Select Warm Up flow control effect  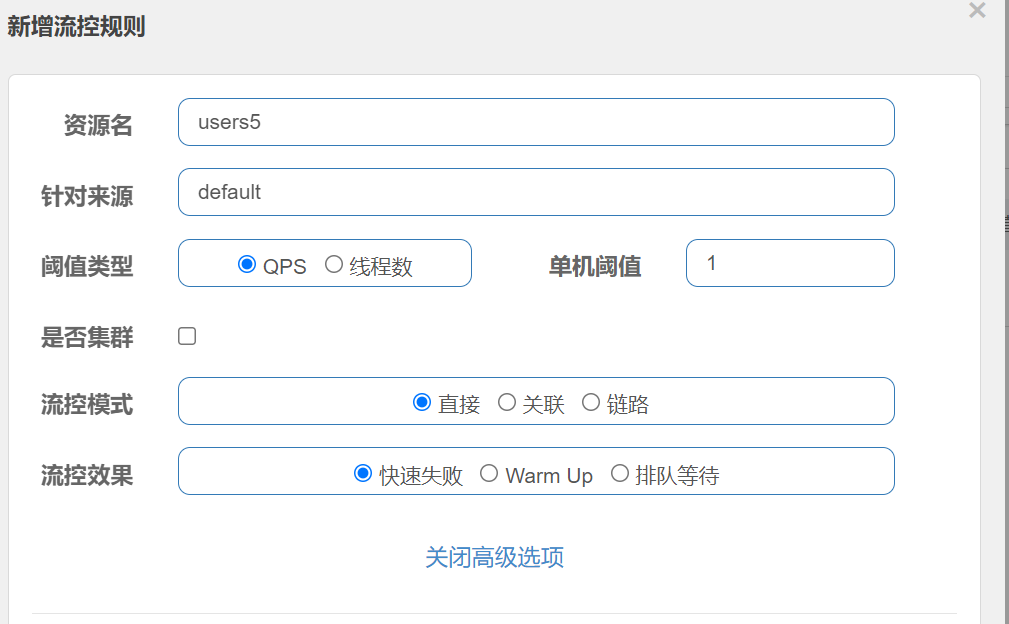click(x=489, y=474)
